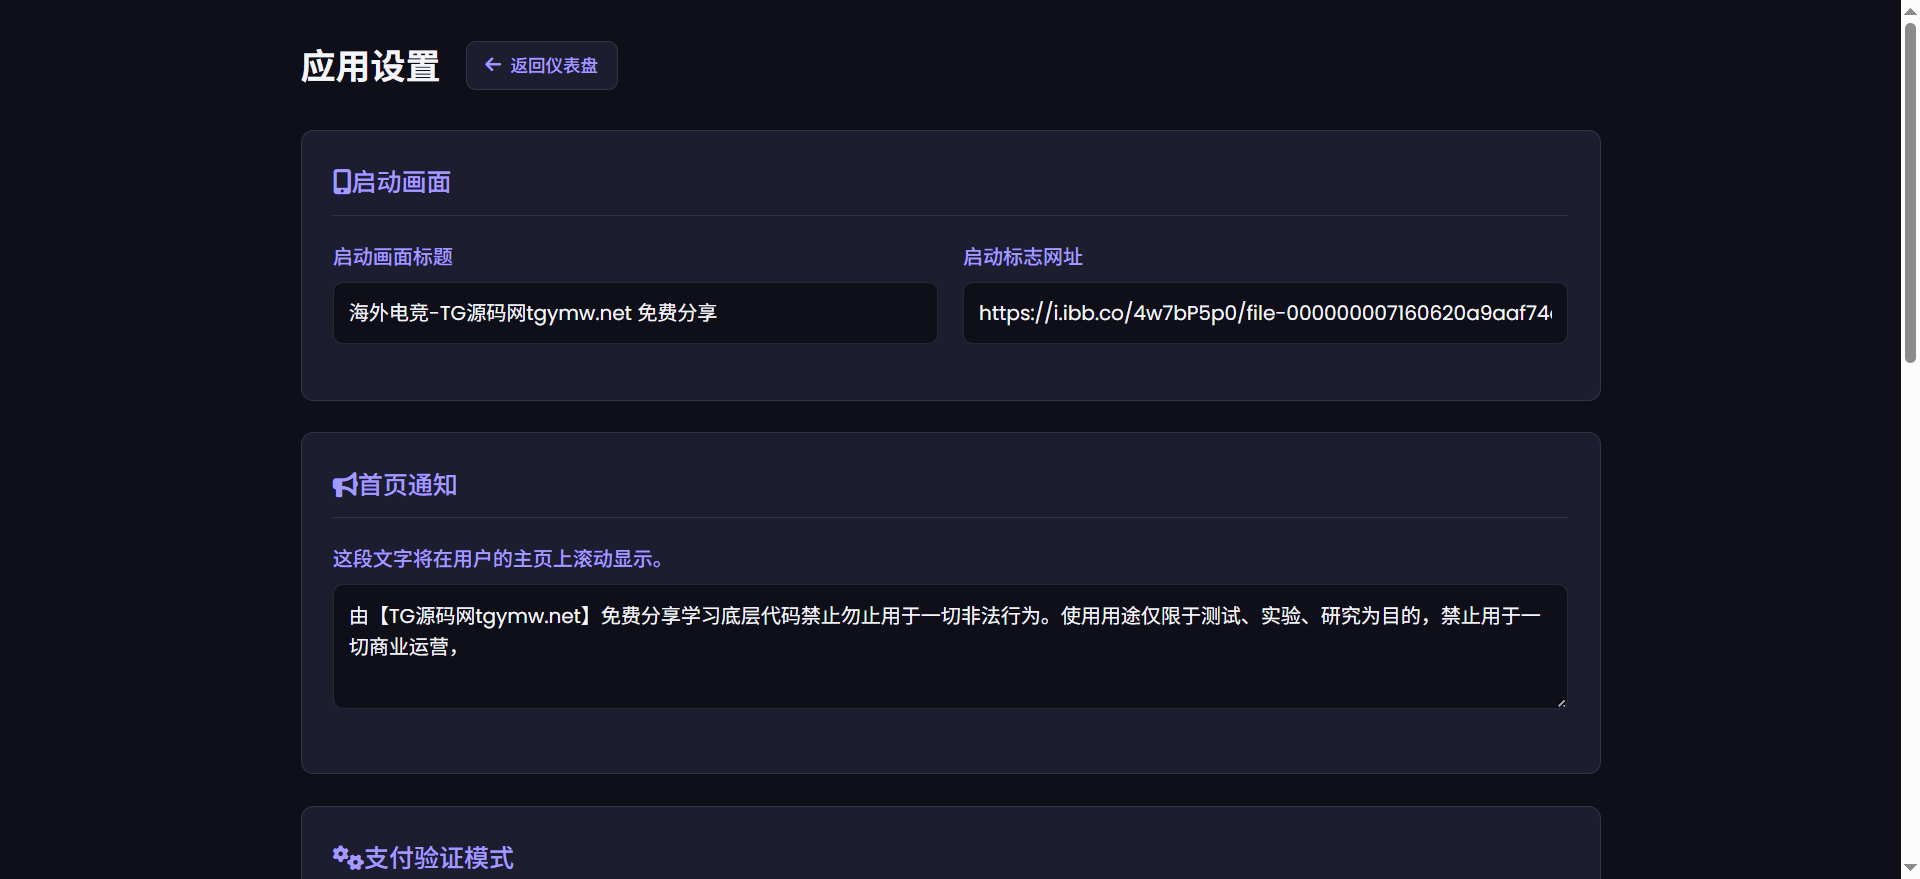This screenshot has height=879, width=1920.
Task: Click the vertical scrollbar thumb
Action: tap(1910, 190)
